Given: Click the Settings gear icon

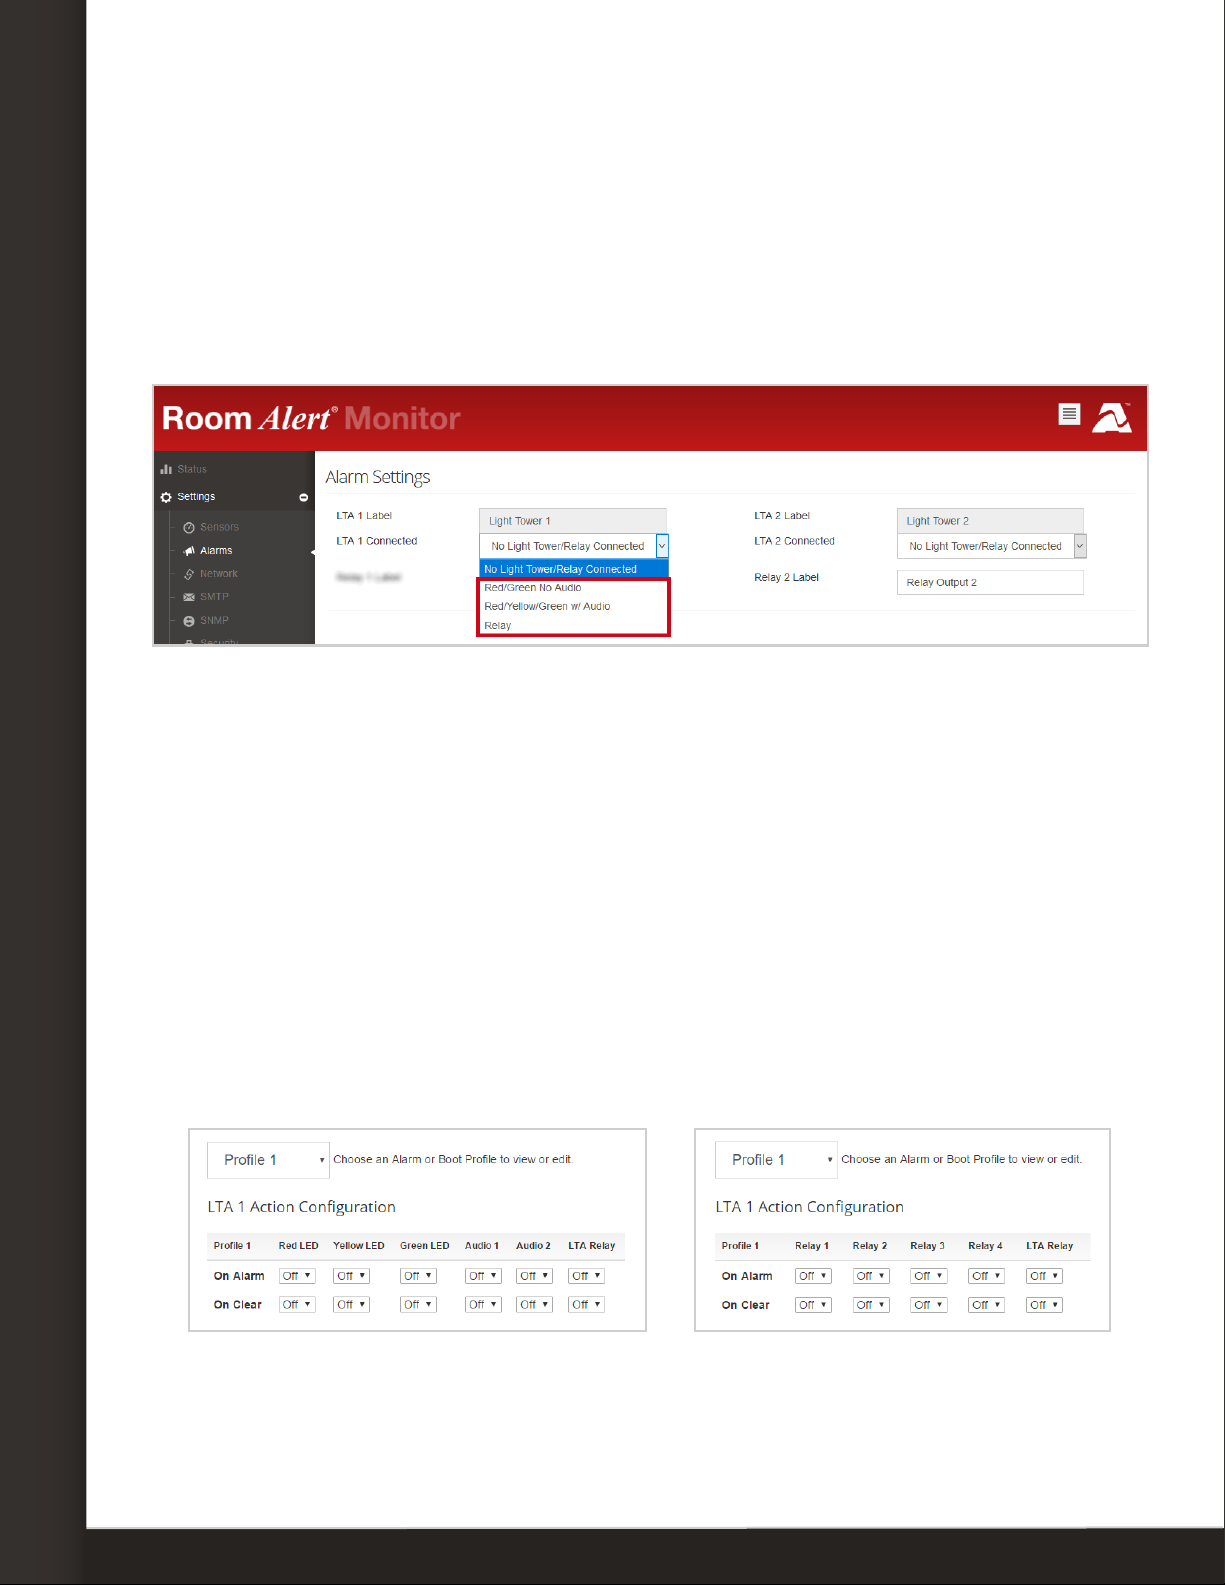Looking at the screenshot, I should [x=166, y=497].
